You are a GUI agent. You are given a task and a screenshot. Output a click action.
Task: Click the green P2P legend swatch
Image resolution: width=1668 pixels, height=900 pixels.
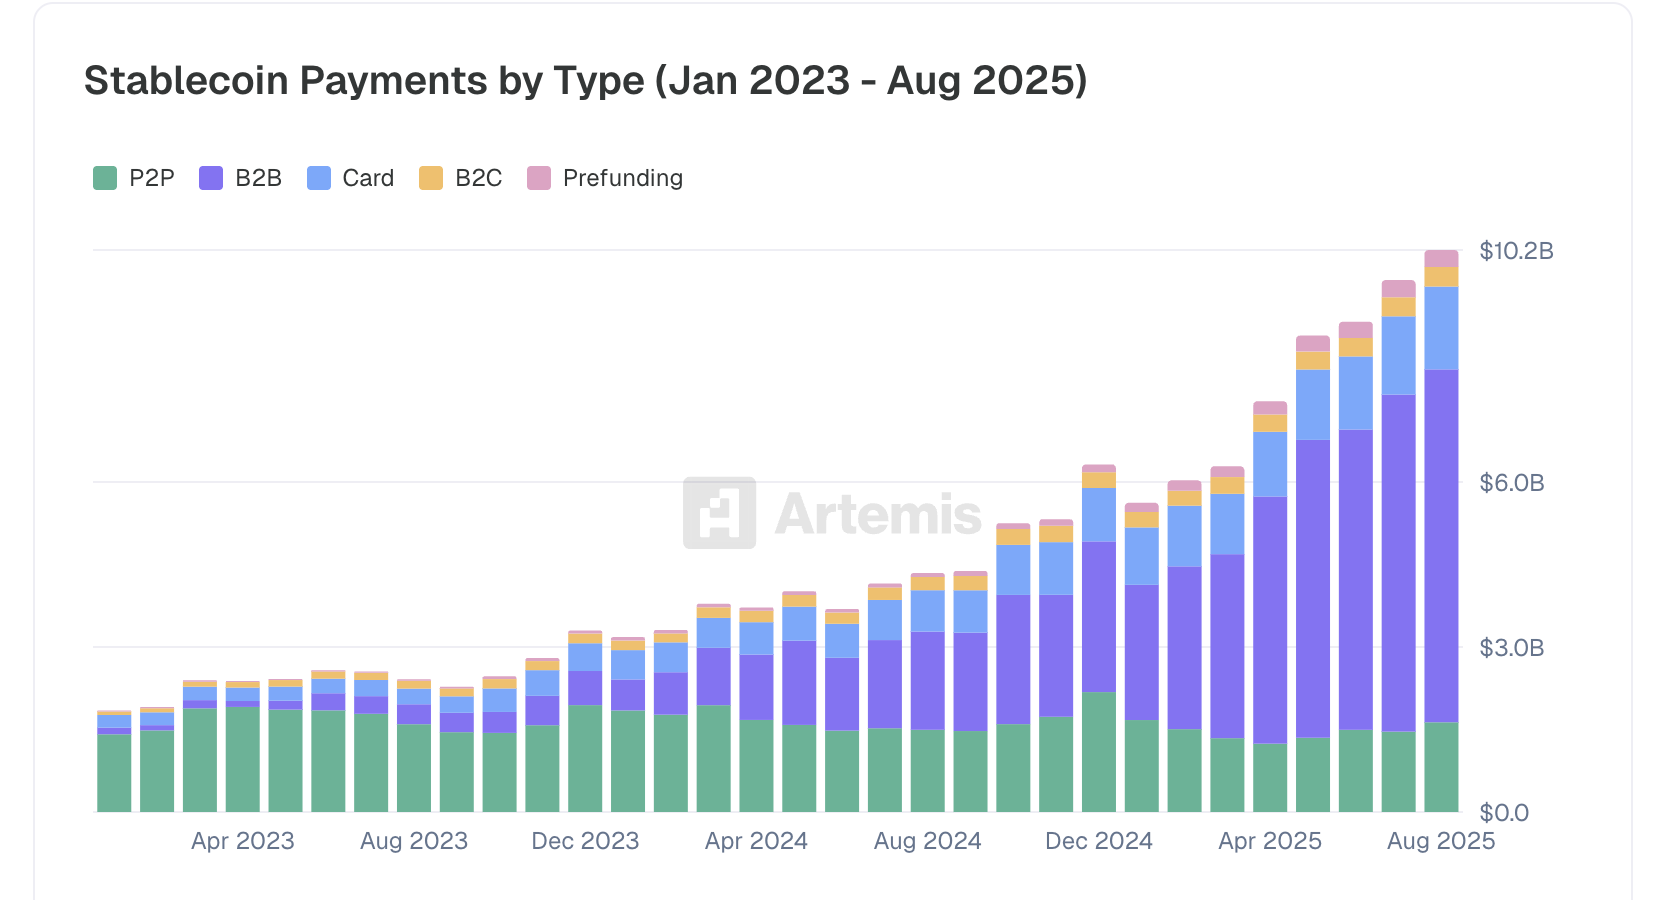click(x=105, y=178)
